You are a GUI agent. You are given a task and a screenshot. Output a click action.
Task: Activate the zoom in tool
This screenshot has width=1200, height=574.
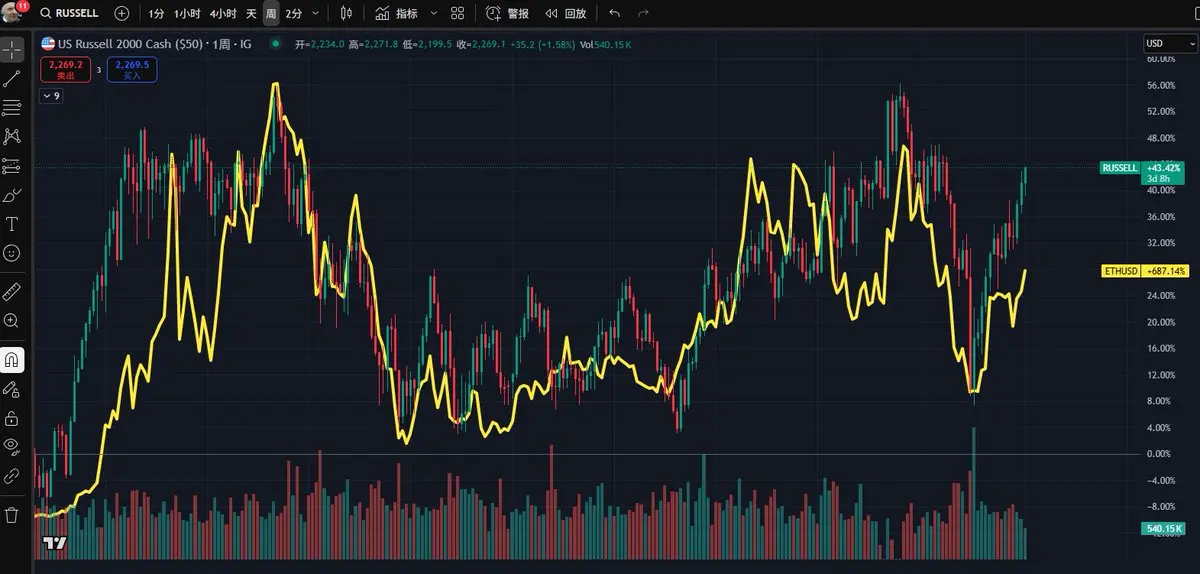point(12,320)
